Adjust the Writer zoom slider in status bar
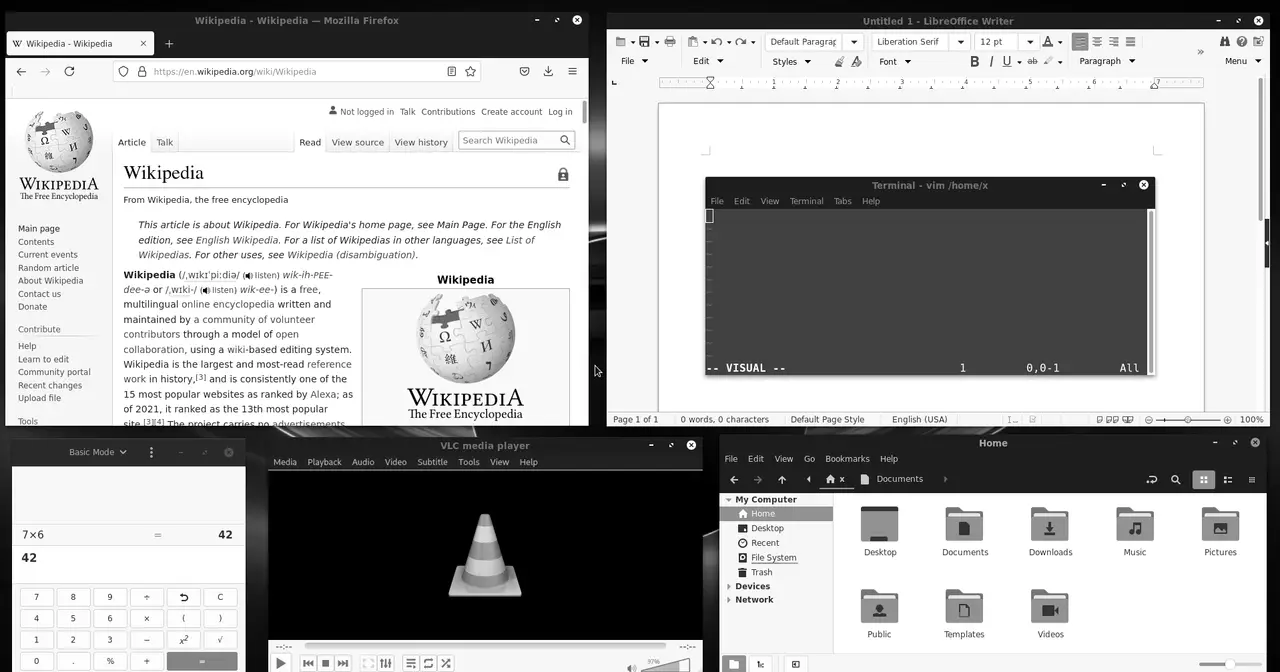1280x672 pixels. [1188, 420]
